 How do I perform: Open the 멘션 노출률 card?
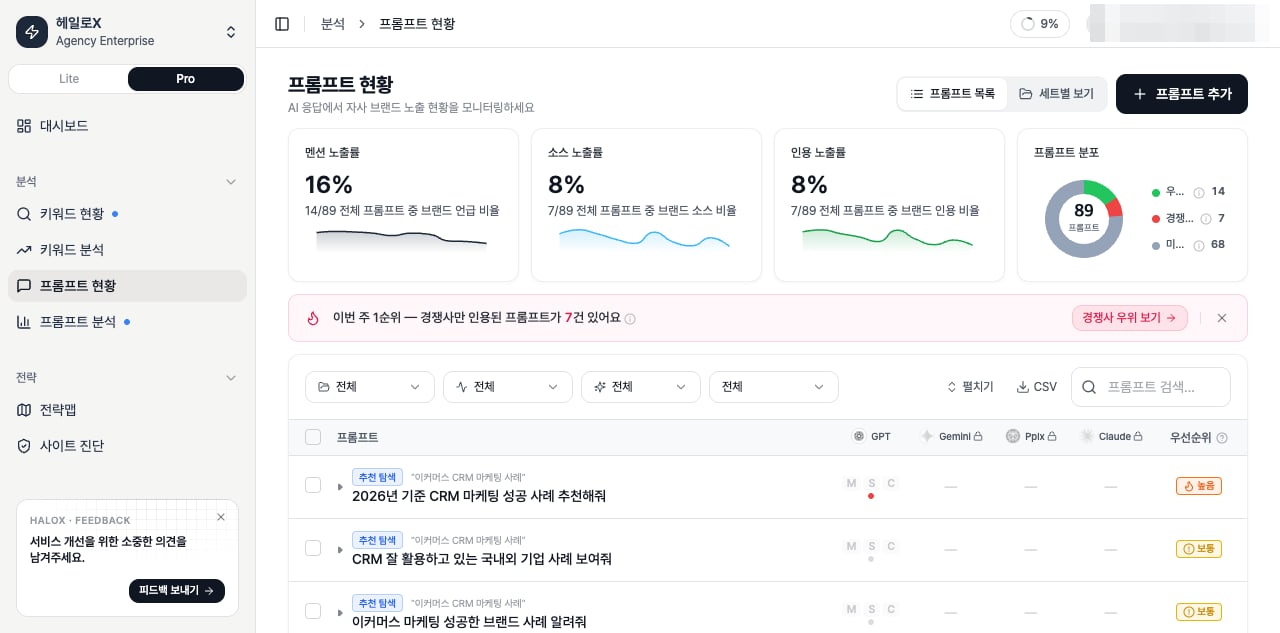pyautogui.click(x=403, y=205)
